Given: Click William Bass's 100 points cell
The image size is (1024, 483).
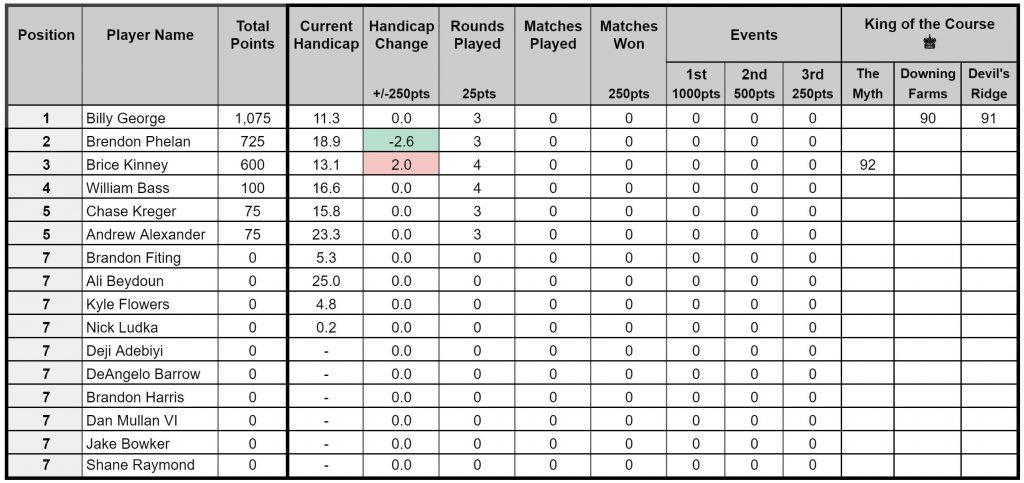Looking at the screenshot, I should pos(253,188).
